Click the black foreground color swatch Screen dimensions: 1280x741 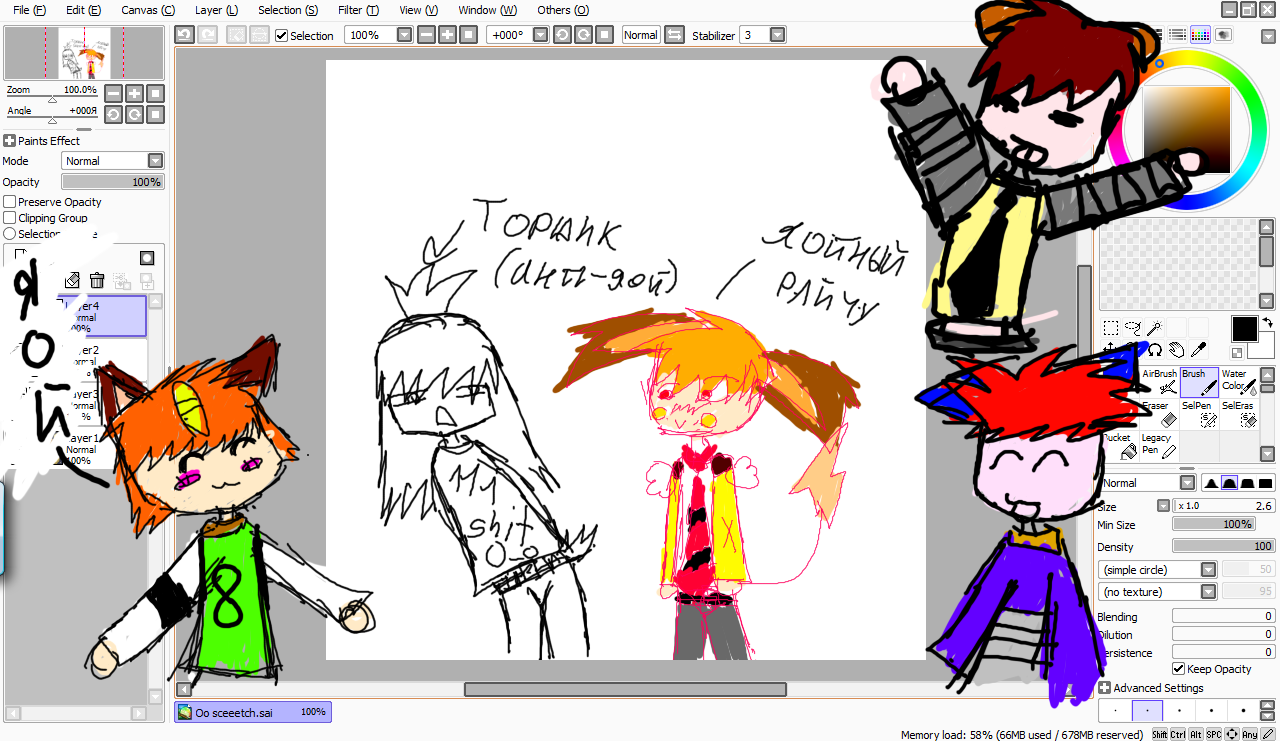tap(1244, 329)
